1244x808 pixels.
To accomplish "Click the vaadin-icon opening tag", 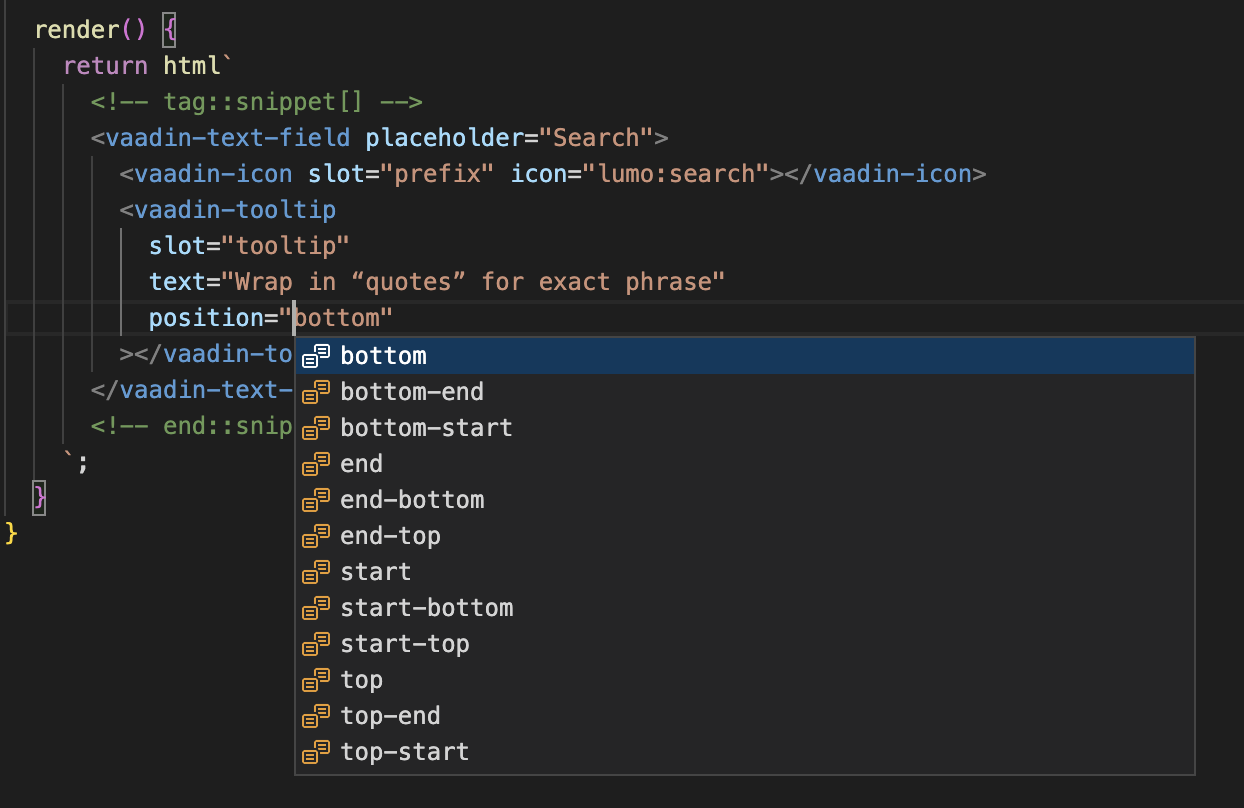I will coord(207,173).
